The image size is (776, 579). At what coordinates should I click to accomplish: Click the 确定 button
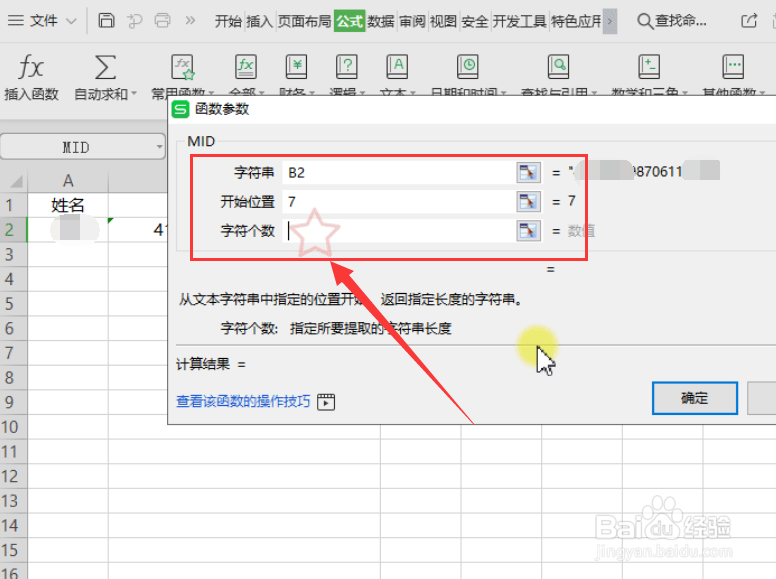(695, 398)
